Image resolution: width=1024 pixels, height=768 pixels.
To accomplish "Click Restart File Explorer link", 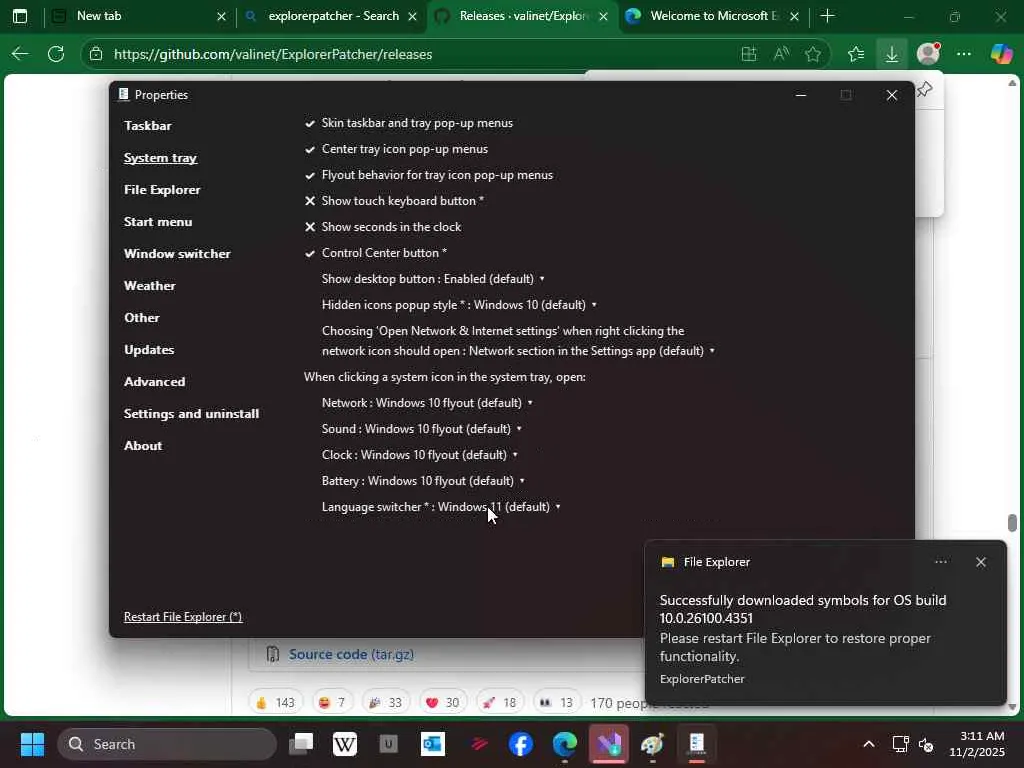I will coord(183,617).
